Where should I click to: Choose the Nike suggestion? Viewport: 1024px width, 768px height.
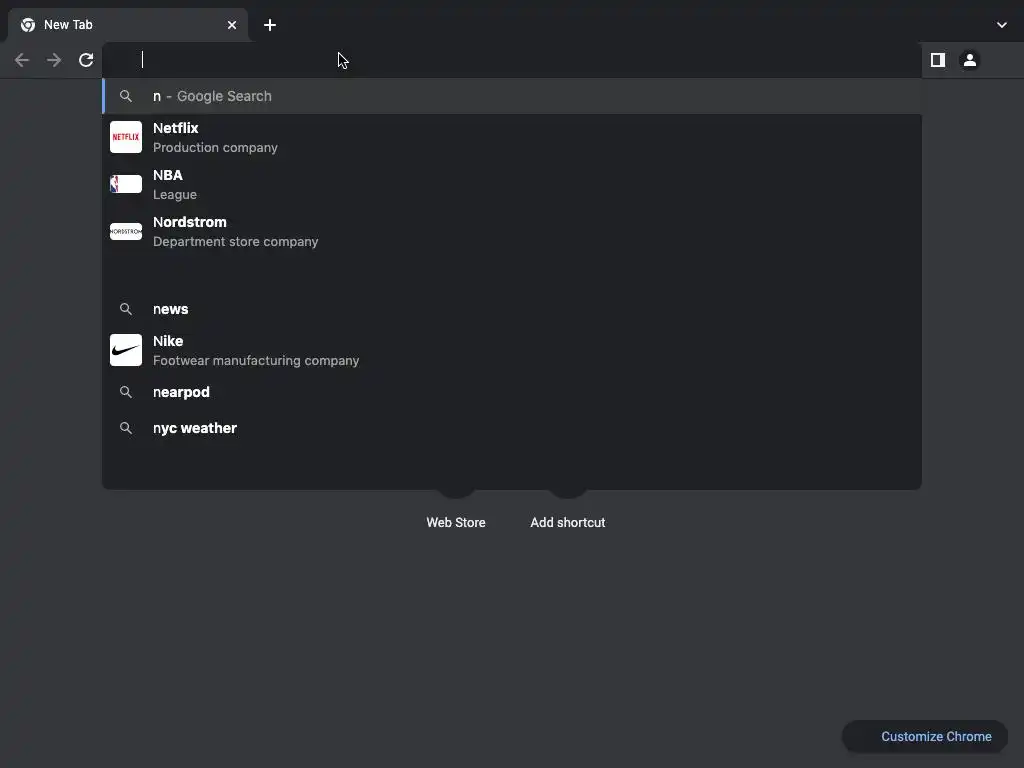point(512,350)
